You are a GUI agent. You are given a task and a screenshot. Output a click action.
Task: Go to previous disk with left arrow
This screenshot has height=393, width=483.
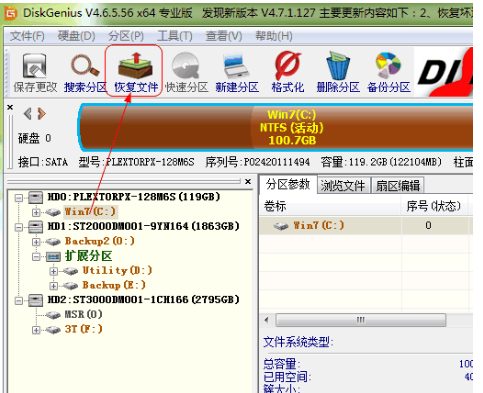point(28,114)
